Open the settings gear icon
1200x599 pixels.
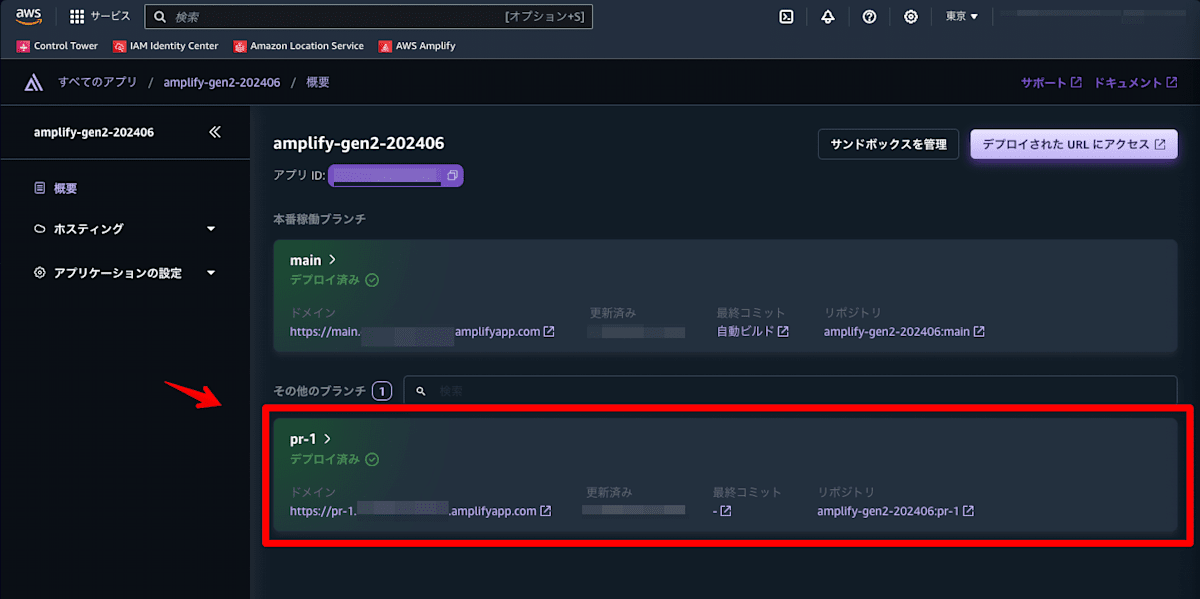click(x=910, y=16)
